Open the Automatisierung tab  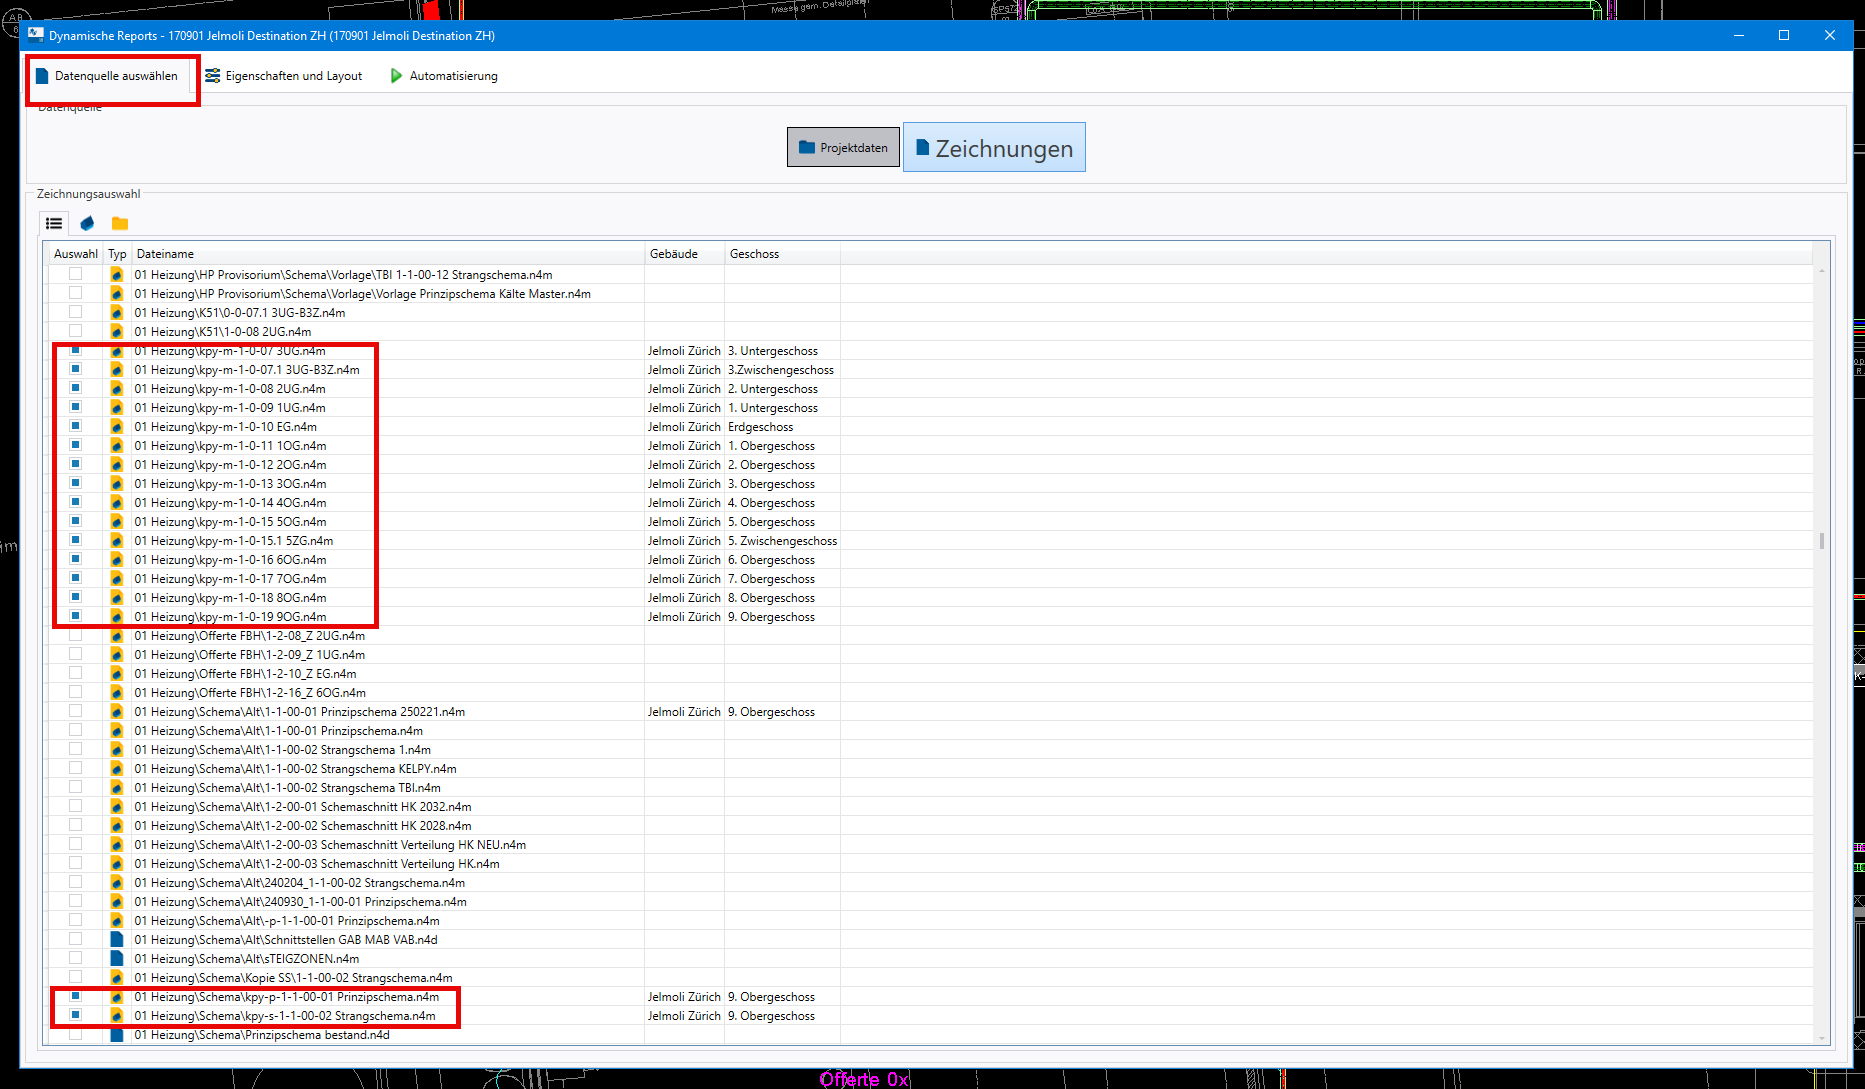[443, 76]
